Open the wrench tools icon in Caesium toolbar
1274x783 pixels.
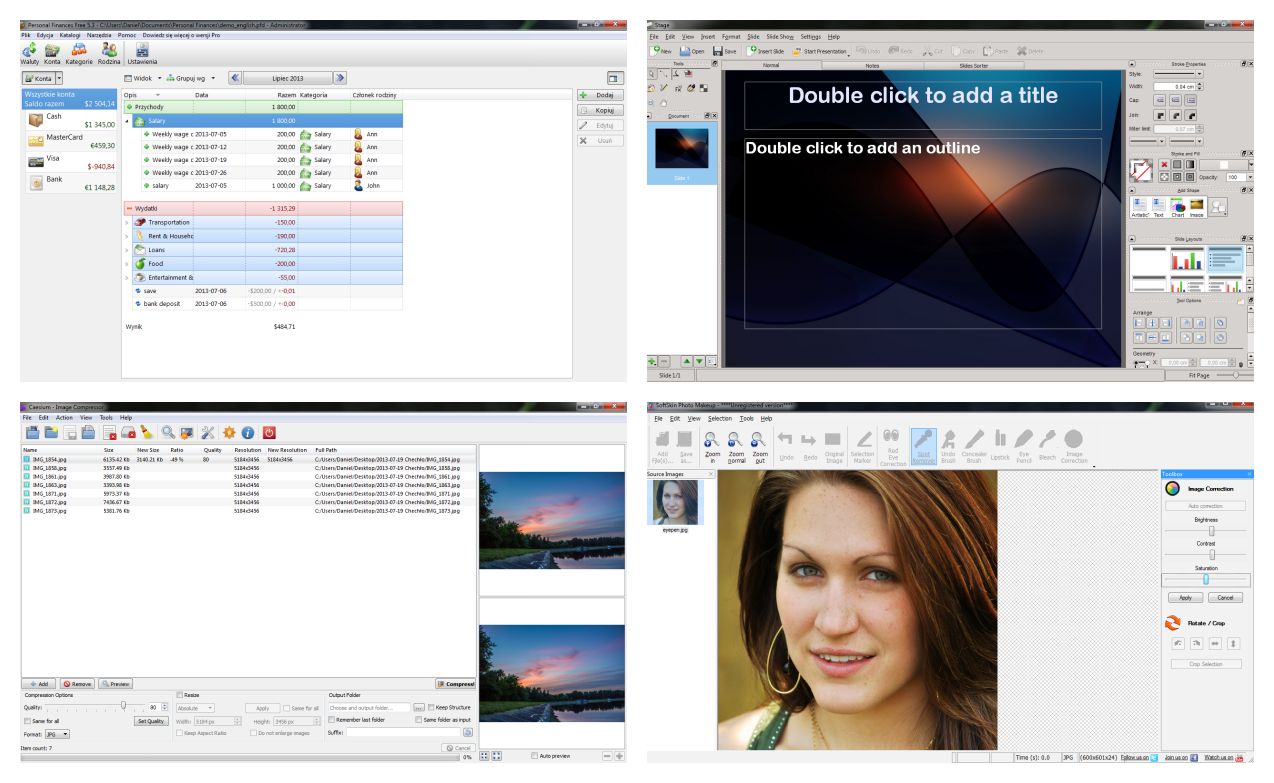(x=208, y=432)
